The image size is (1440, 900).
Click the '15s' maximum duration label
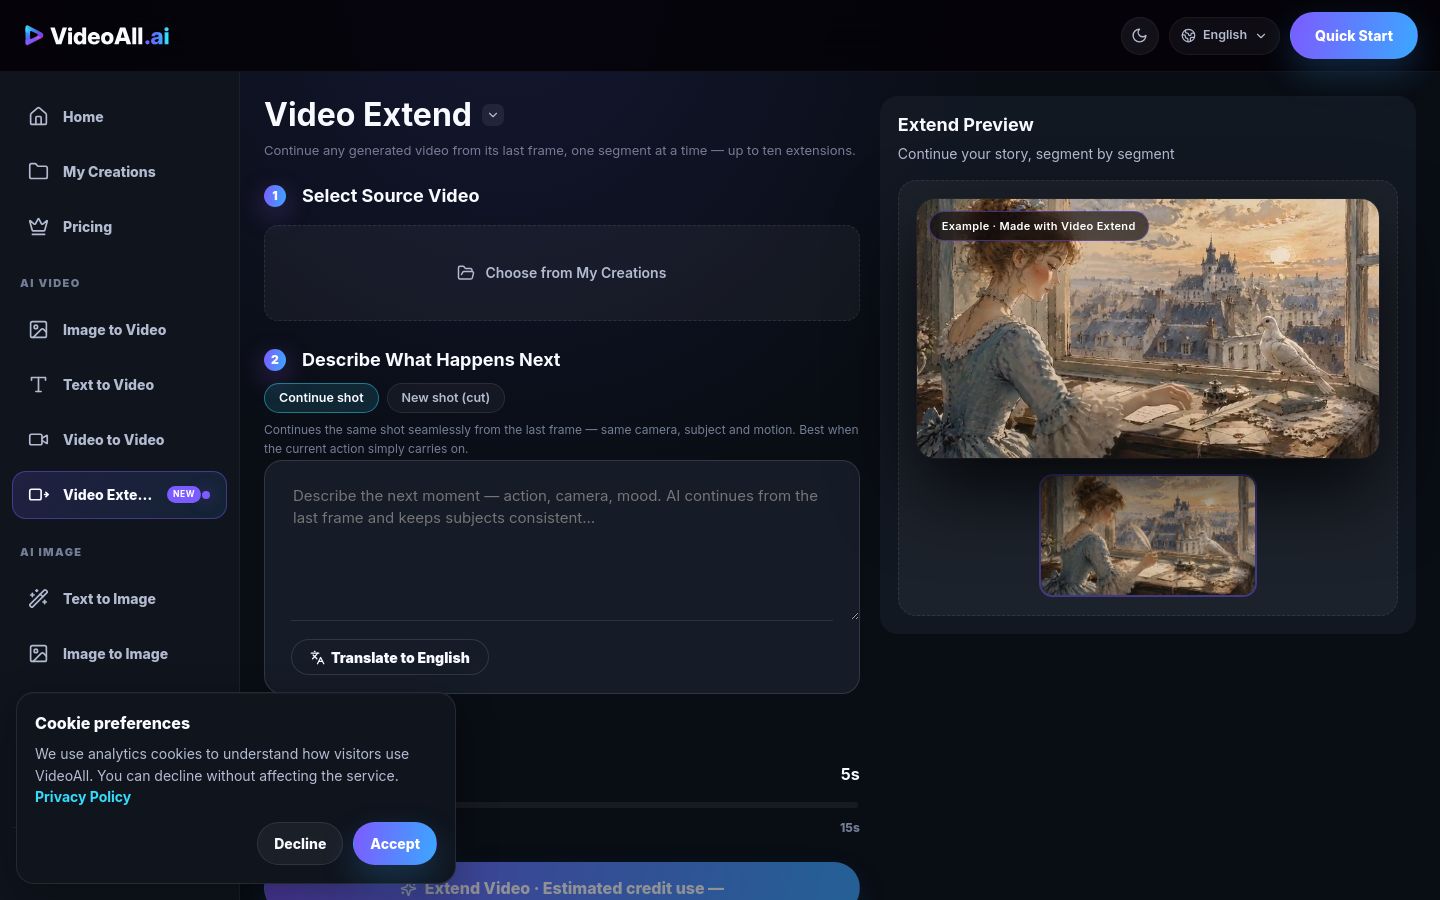[x=850, y=828]
